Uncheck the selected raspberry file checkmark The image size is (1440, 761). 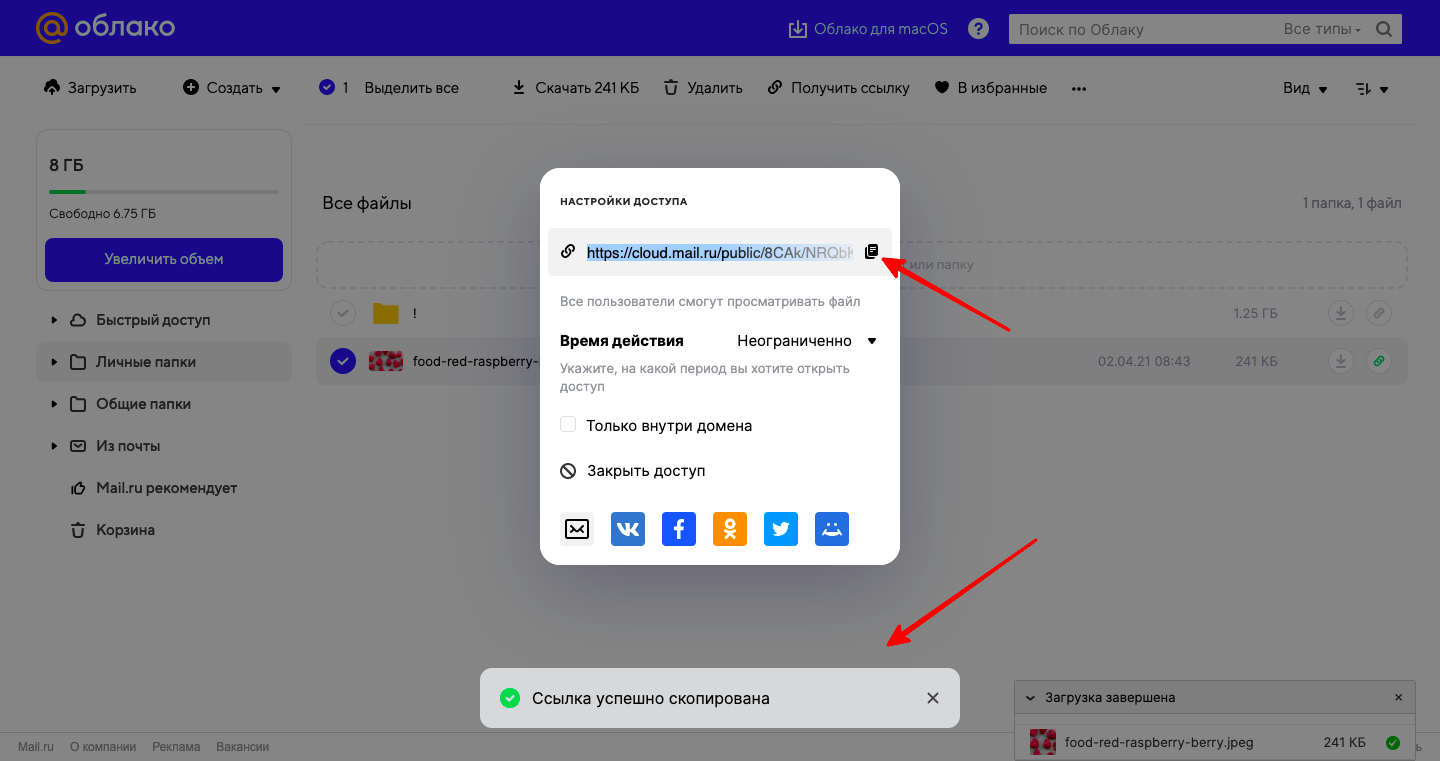click(x=343, y=361)
